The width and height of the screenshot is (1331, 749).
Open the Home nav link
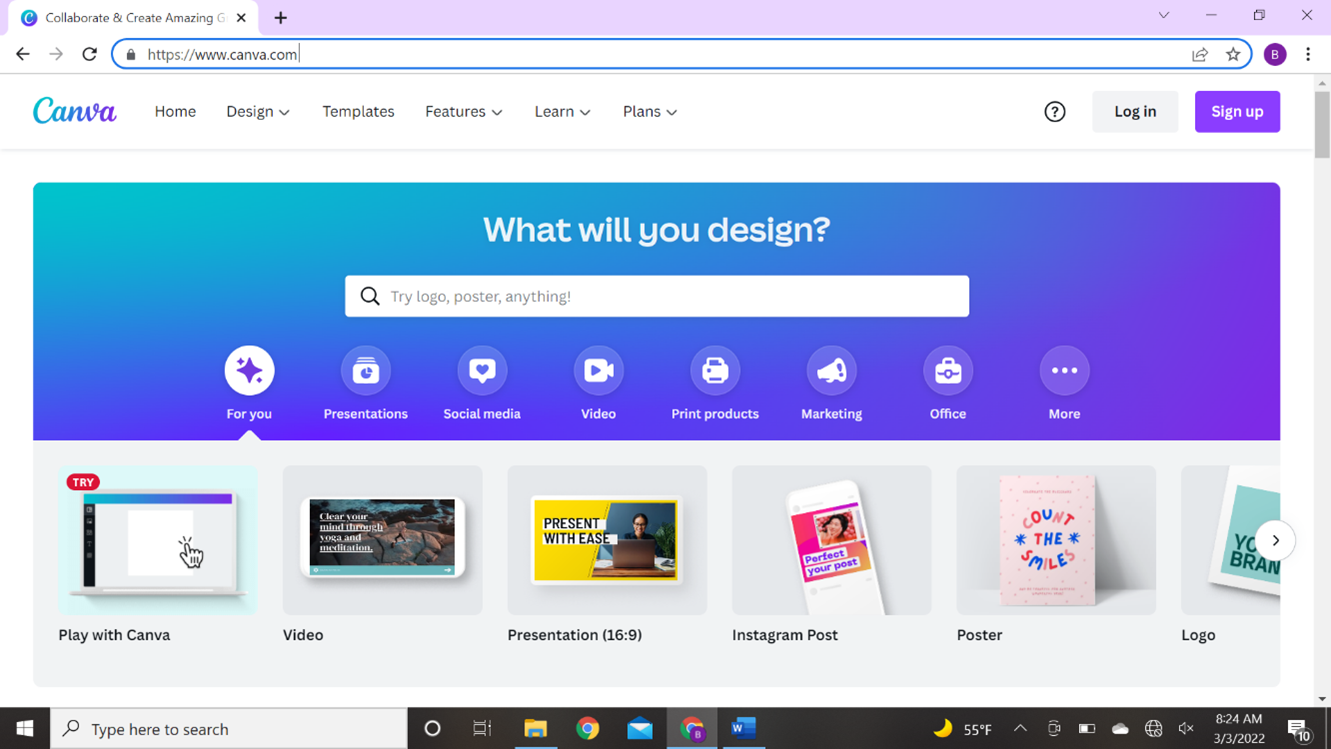(x=175, y=112)
